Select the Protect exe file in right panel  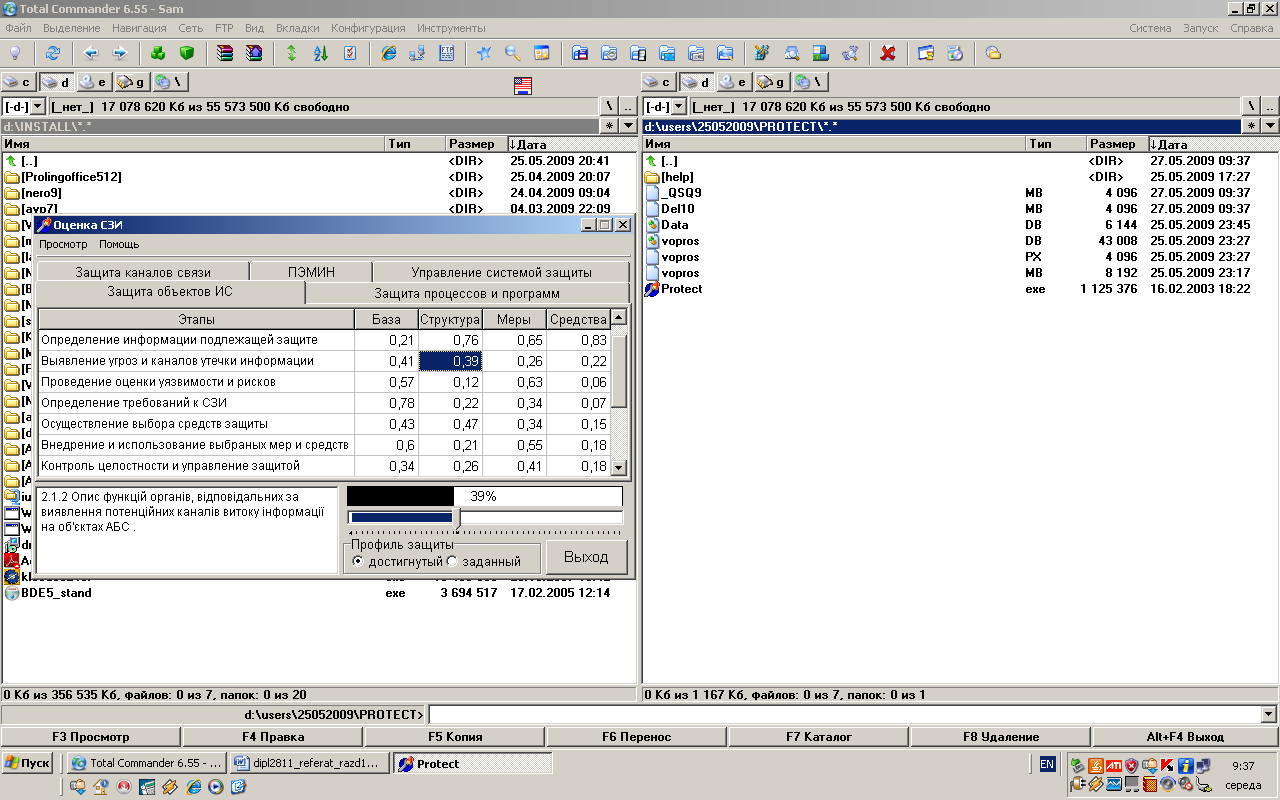click(x=681, y=289)
